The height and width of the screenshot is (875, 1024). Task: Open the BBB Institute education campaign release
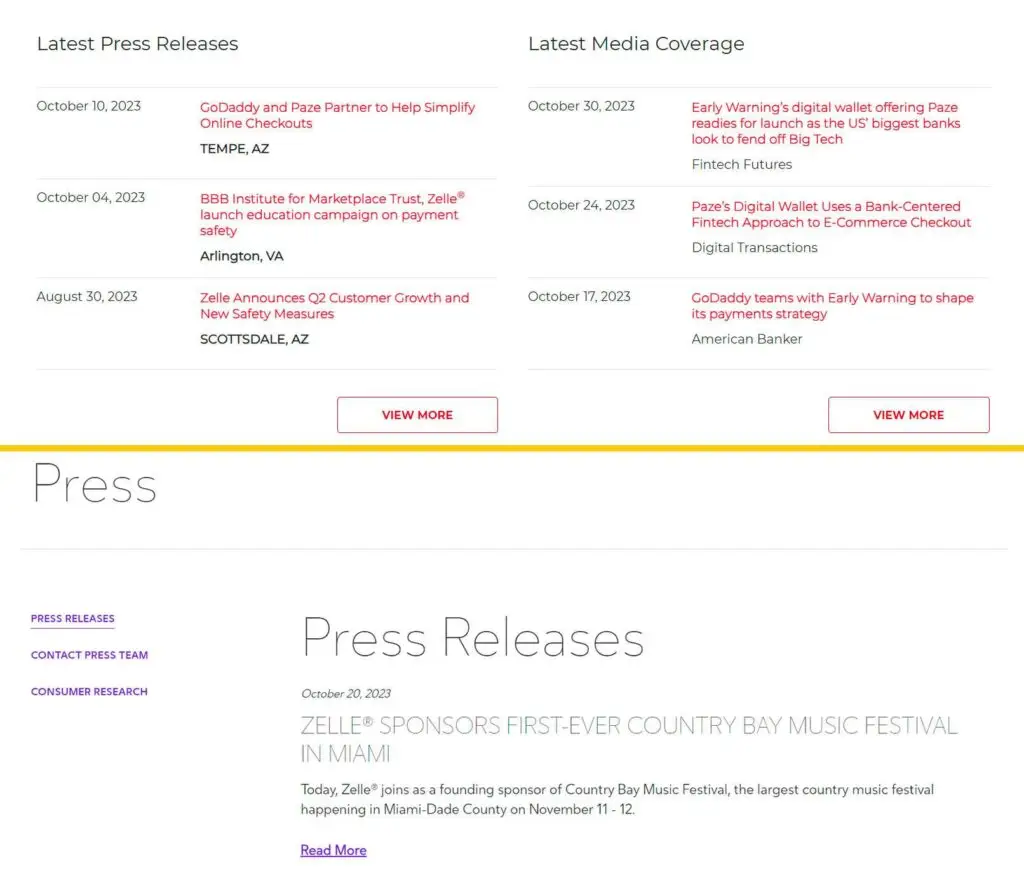pyautogui.click(x=330, y=214)
